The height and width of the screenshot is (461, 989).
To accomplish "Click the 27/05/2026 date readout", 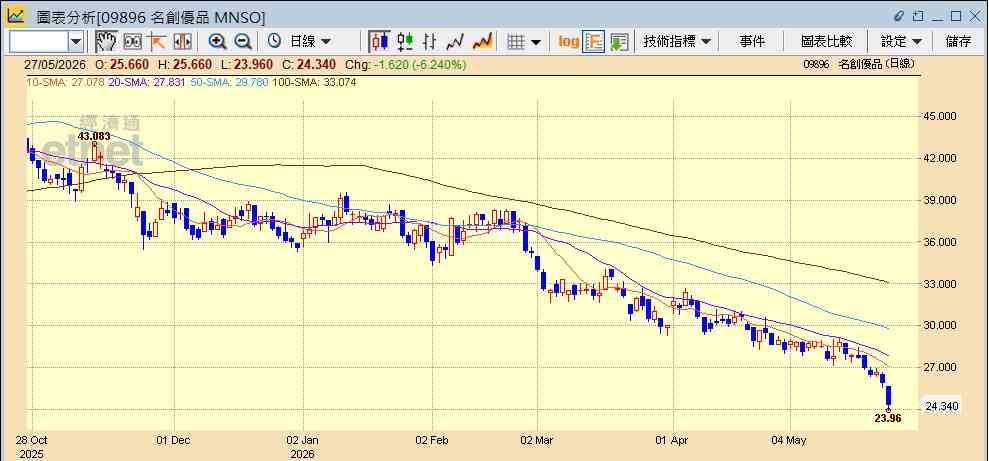I will pos(56,64).
